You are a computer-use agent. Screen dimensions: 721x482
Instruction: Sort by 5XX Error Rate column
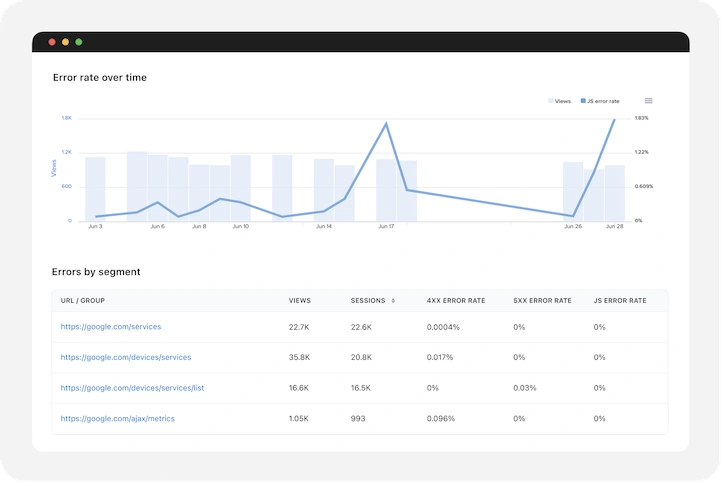click(x=541, y=300)
